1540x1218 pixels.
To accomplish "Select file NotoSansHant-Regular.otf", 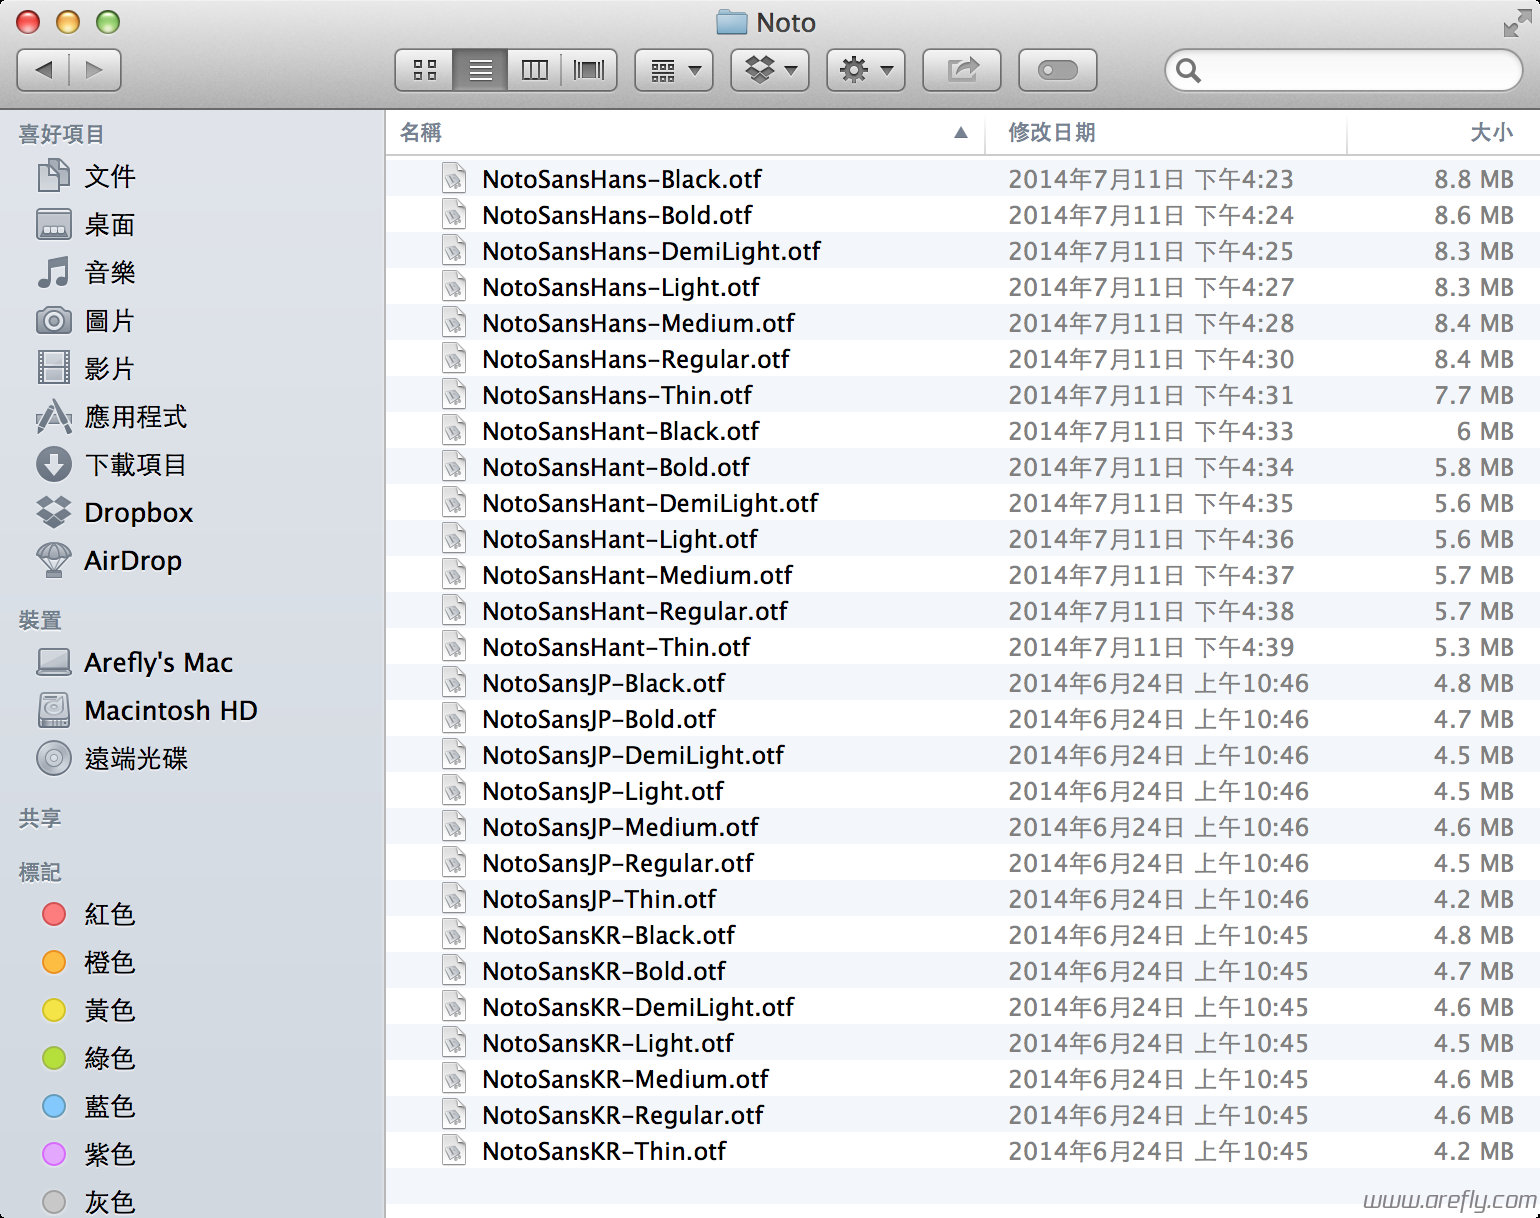I will coord(962,611).
